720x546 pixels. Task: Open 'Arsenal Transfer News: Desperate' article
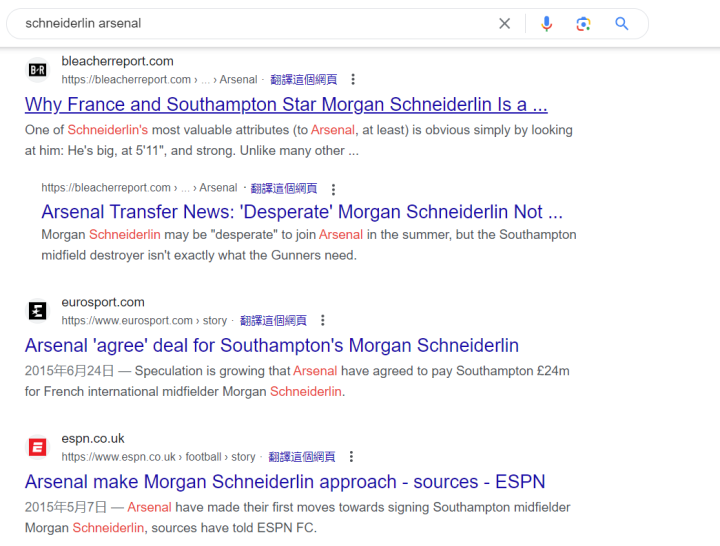click(301, 212)
